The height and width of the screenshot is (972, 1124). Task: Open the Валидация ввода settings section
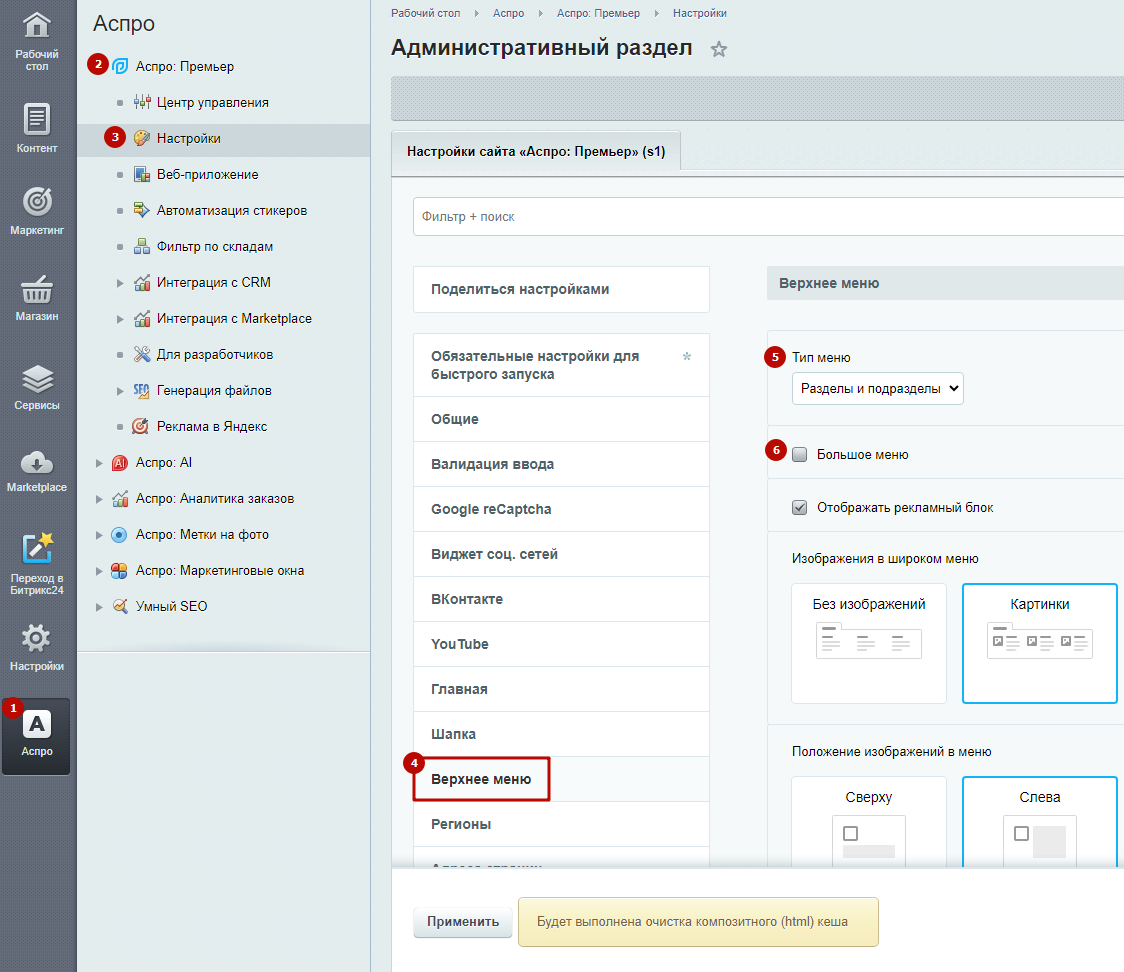point(561,464)
